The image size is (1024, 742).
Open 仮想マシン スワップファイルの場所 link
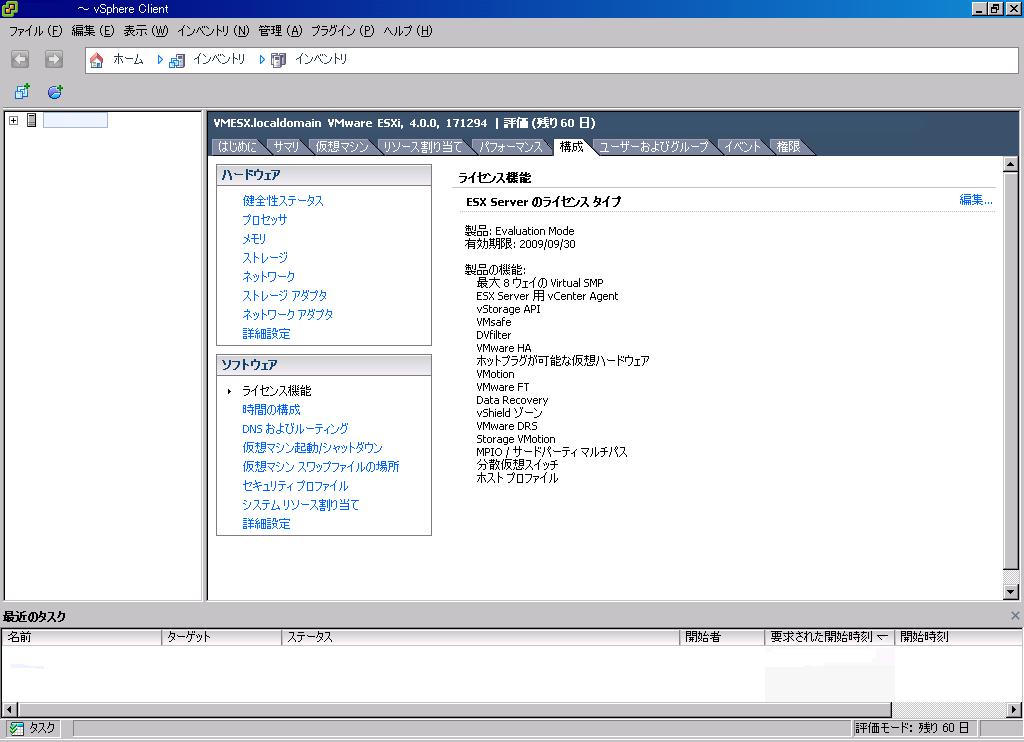(321, 467)
